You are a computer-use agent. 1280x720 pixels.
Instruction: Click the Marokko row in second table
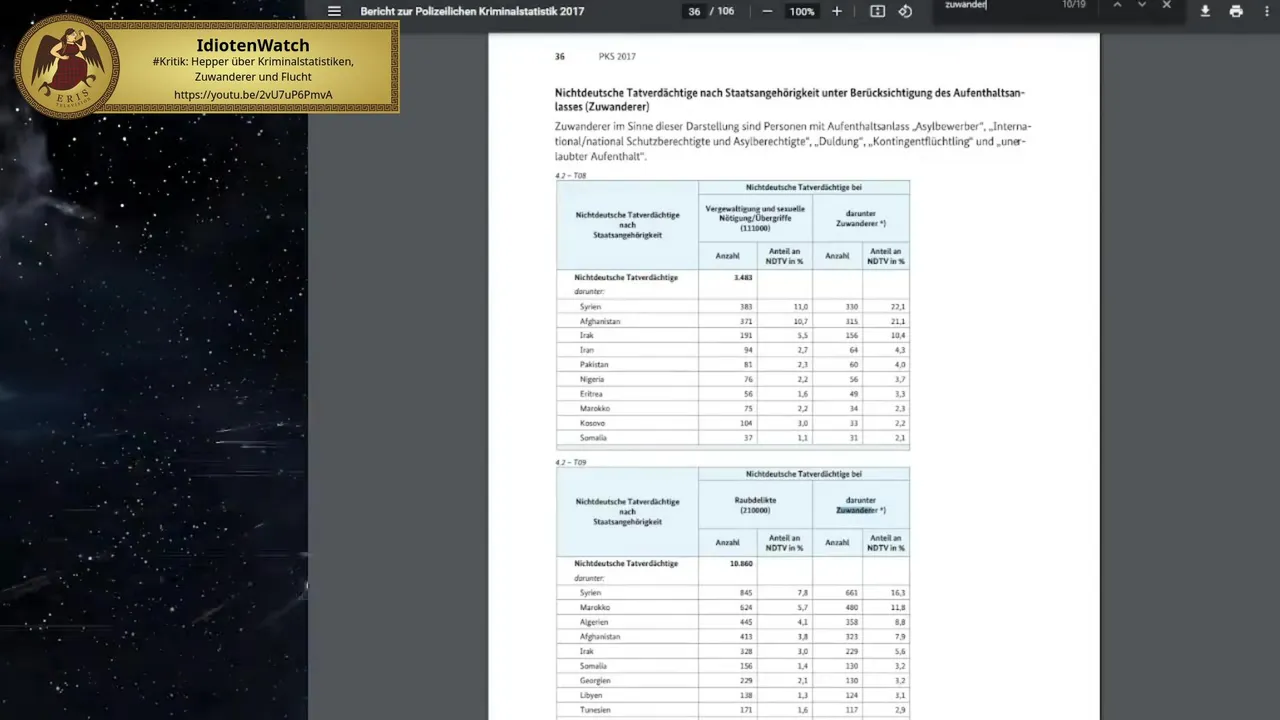[733, 607]
